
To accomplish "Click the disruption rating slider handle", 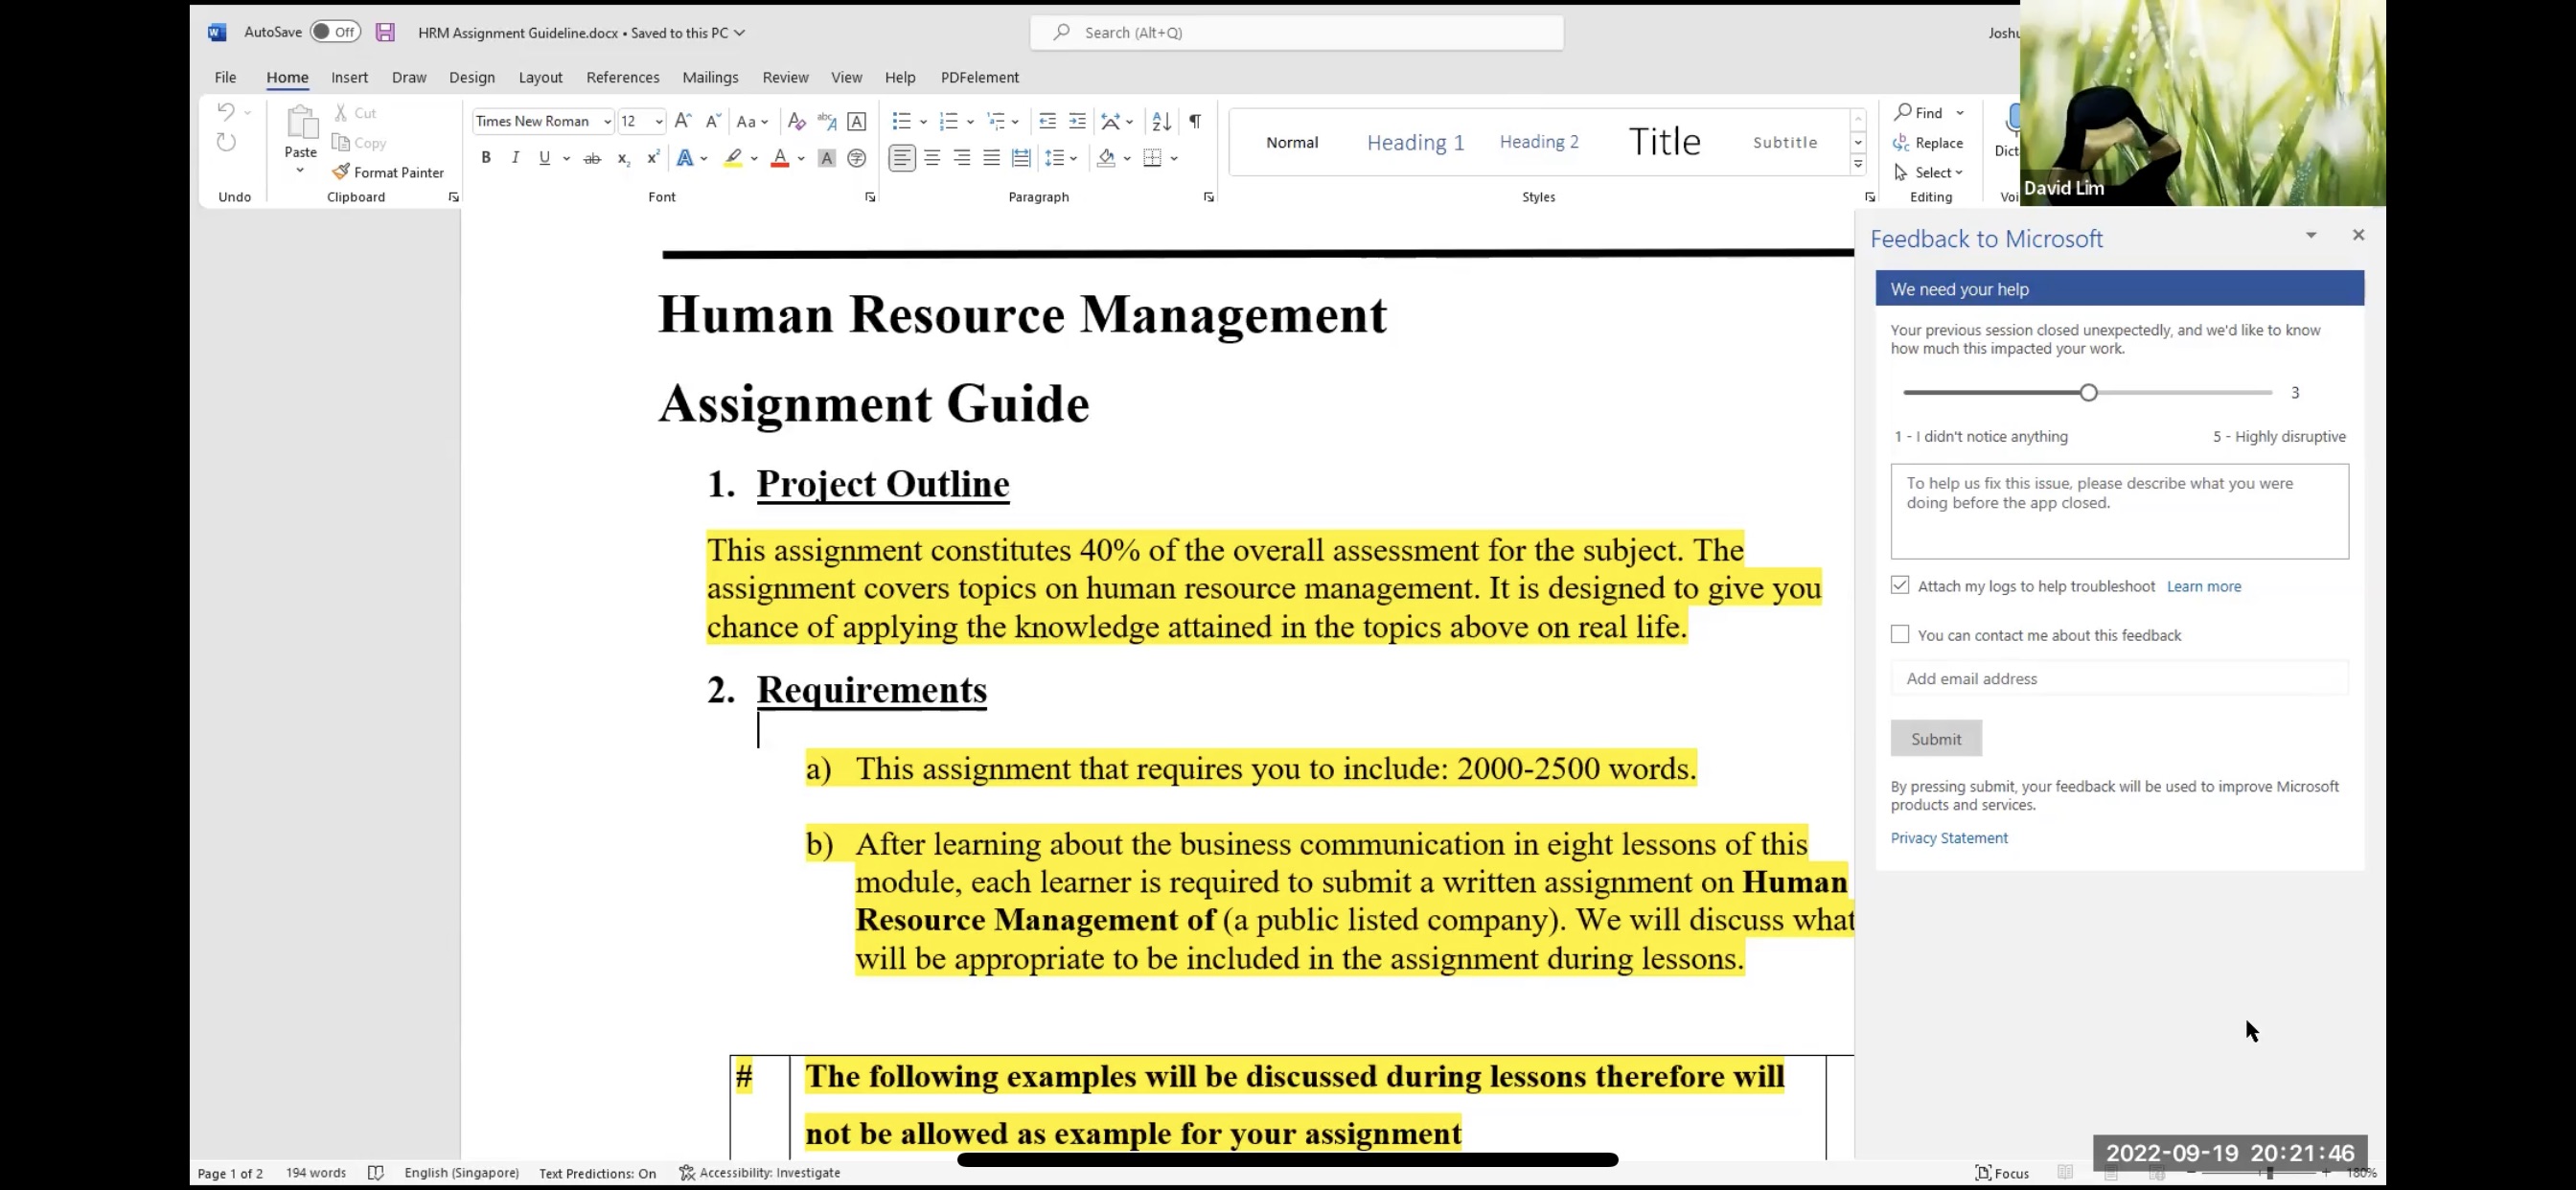I will coord(2088,392).
